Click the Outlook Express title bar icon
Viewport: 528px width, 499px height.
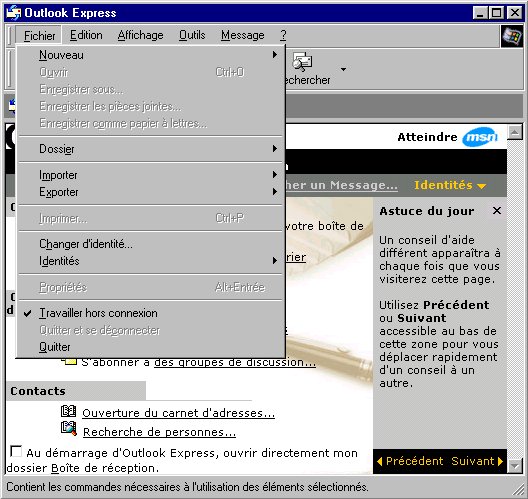coord(14,13)
